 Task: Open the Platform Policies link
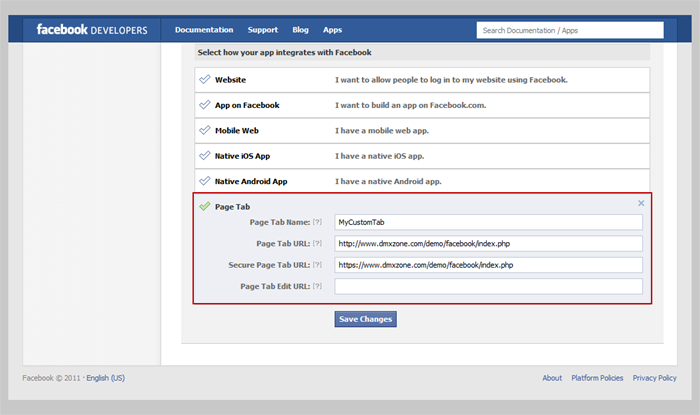[597, 378]
